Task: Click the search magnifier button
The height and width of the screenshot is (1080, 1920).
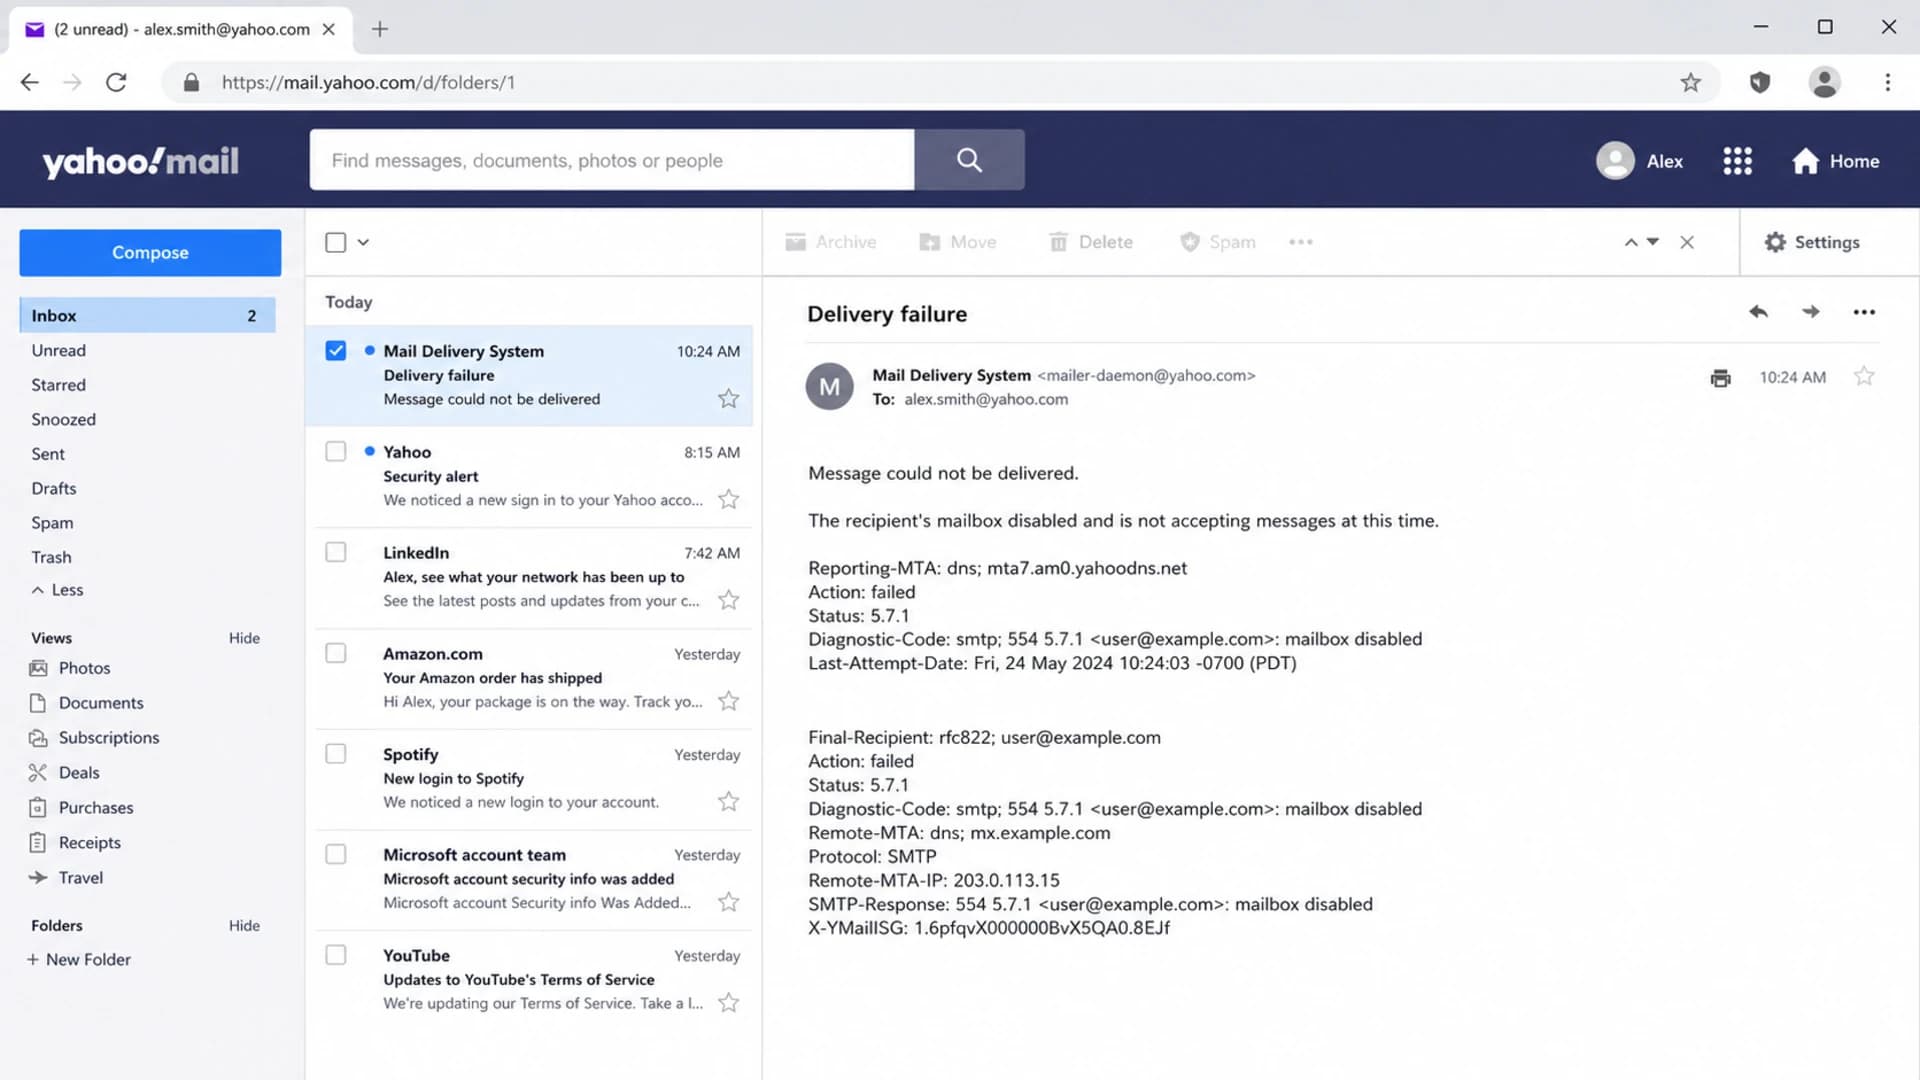Action: [969, 160]
